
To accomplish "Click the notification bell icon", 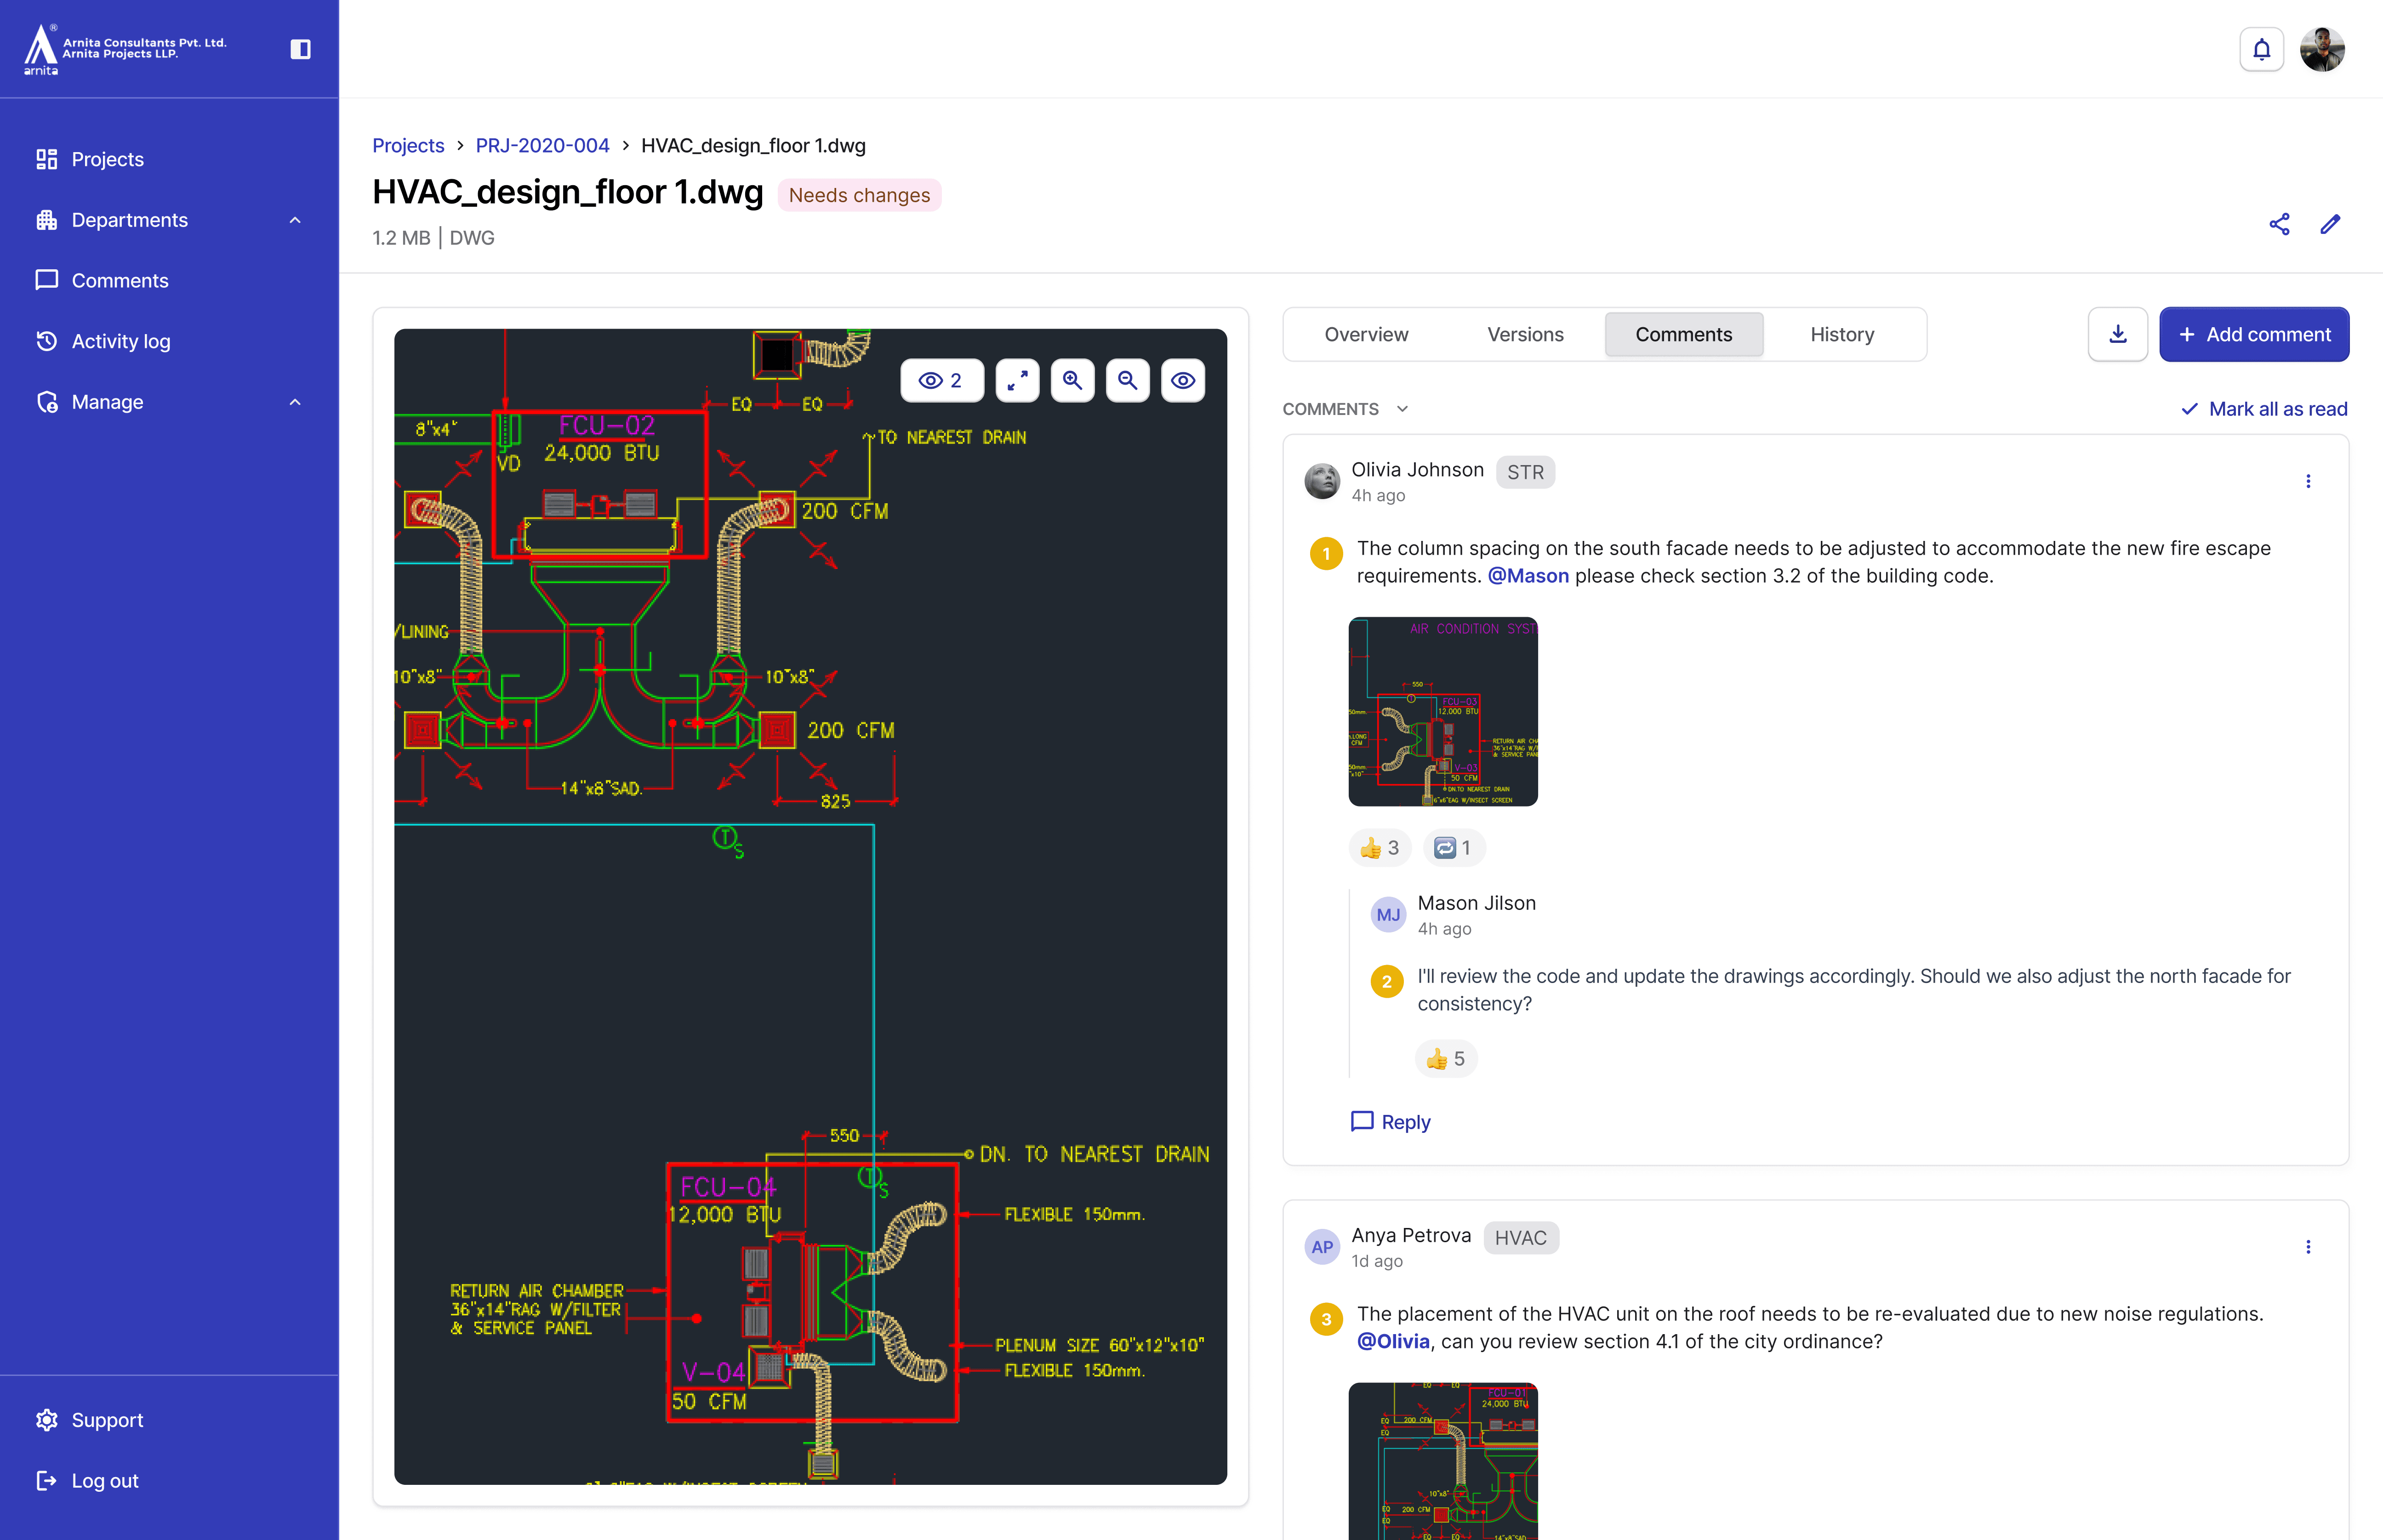I will [2261, 49].
